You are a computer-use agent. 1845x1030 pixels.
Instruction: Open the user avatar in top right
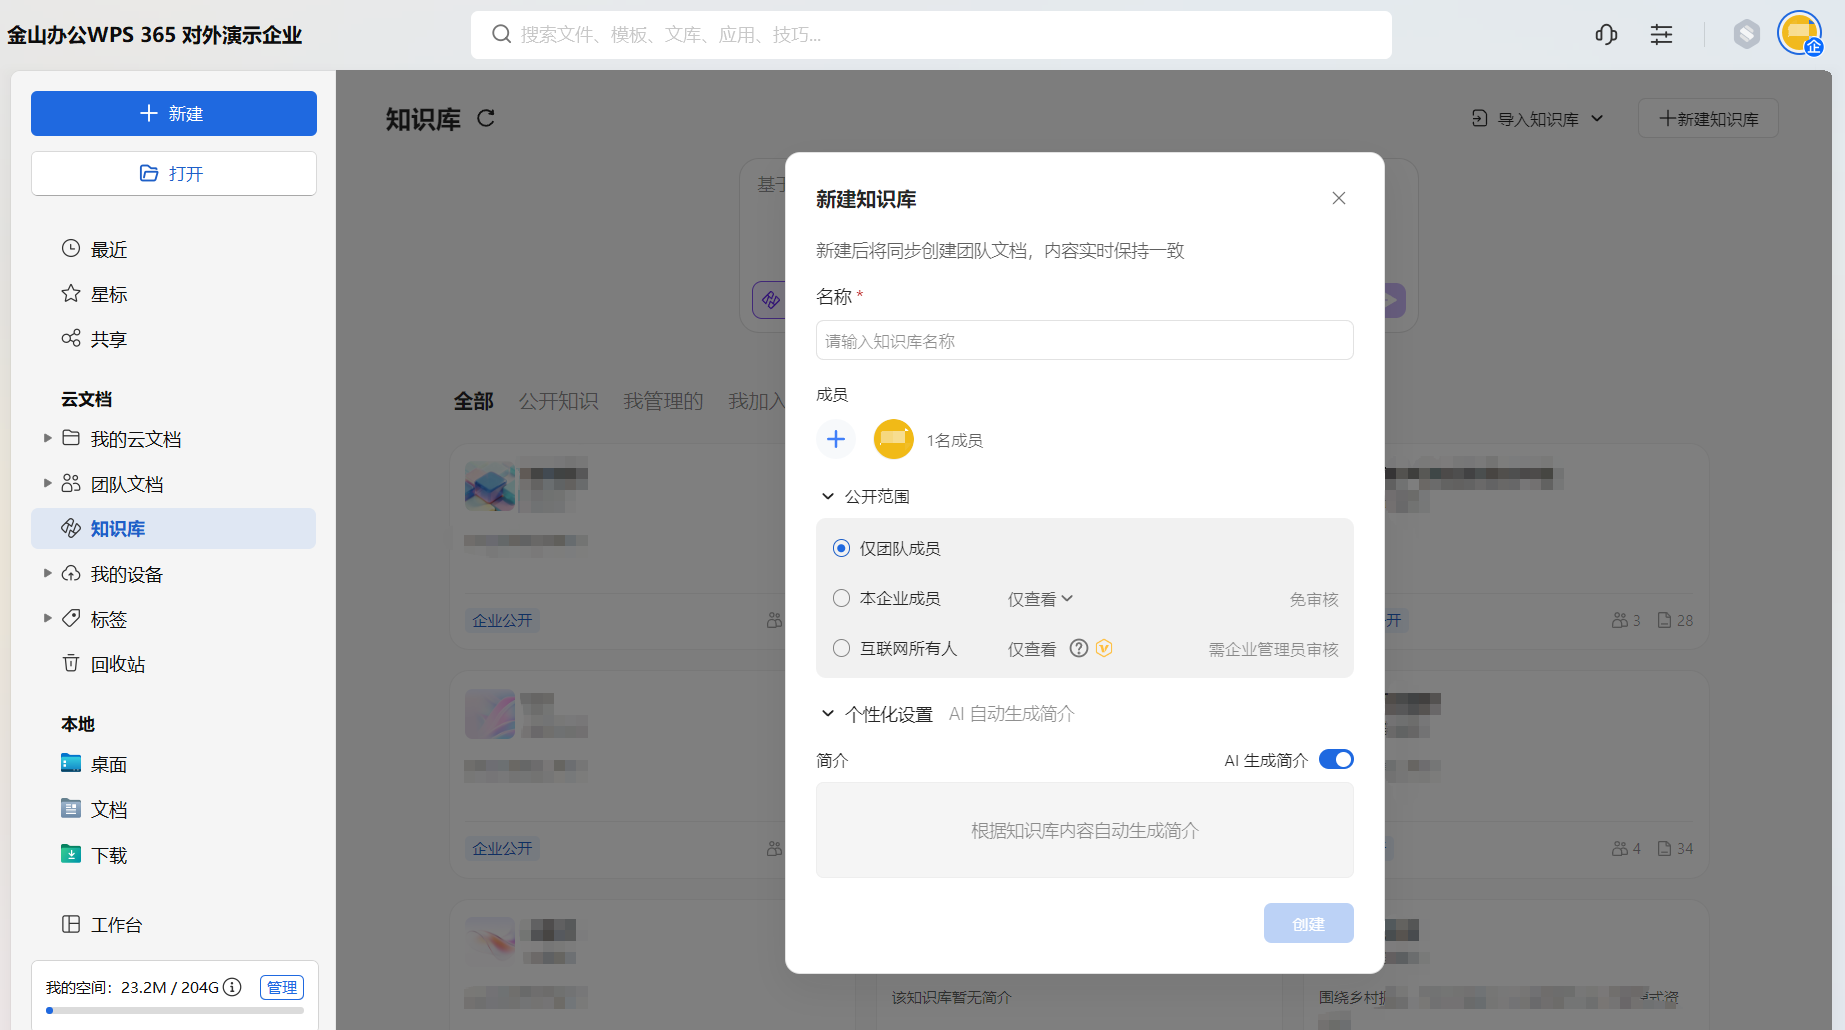pyautogui.click(x=1800, y=33)
